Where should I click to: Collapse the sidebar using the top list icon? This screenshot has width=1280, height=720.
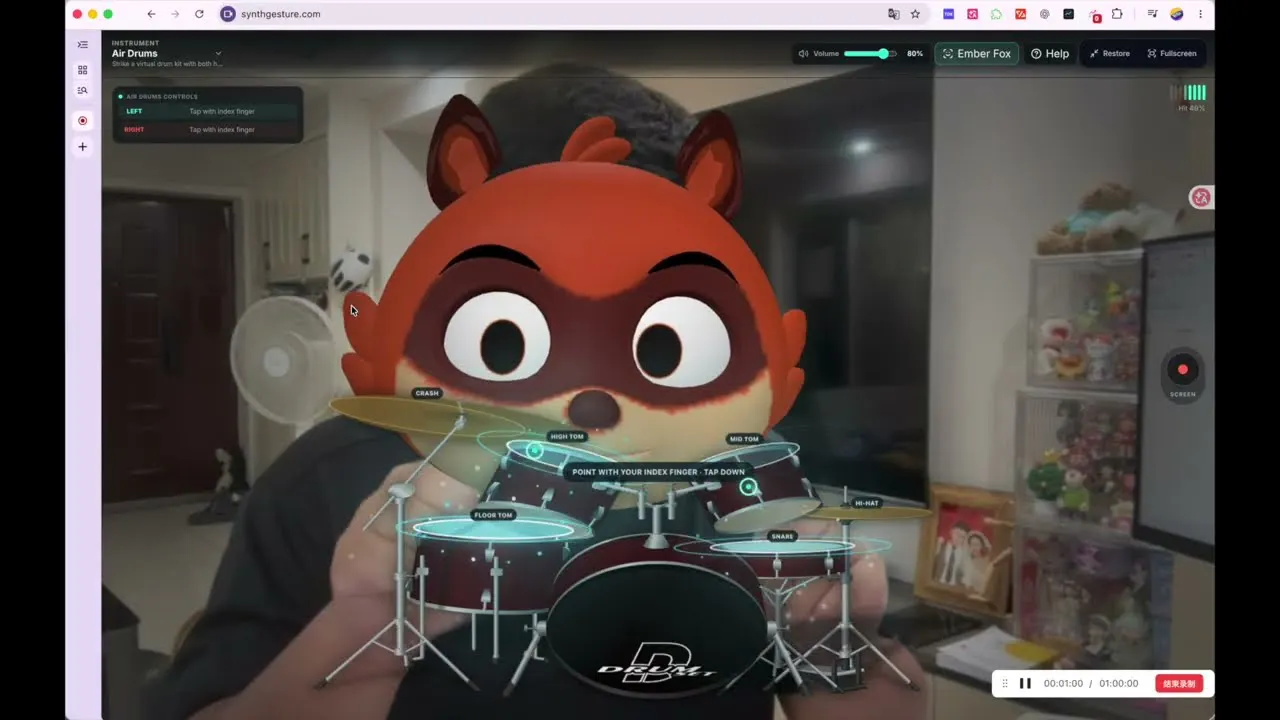point(83,44)
